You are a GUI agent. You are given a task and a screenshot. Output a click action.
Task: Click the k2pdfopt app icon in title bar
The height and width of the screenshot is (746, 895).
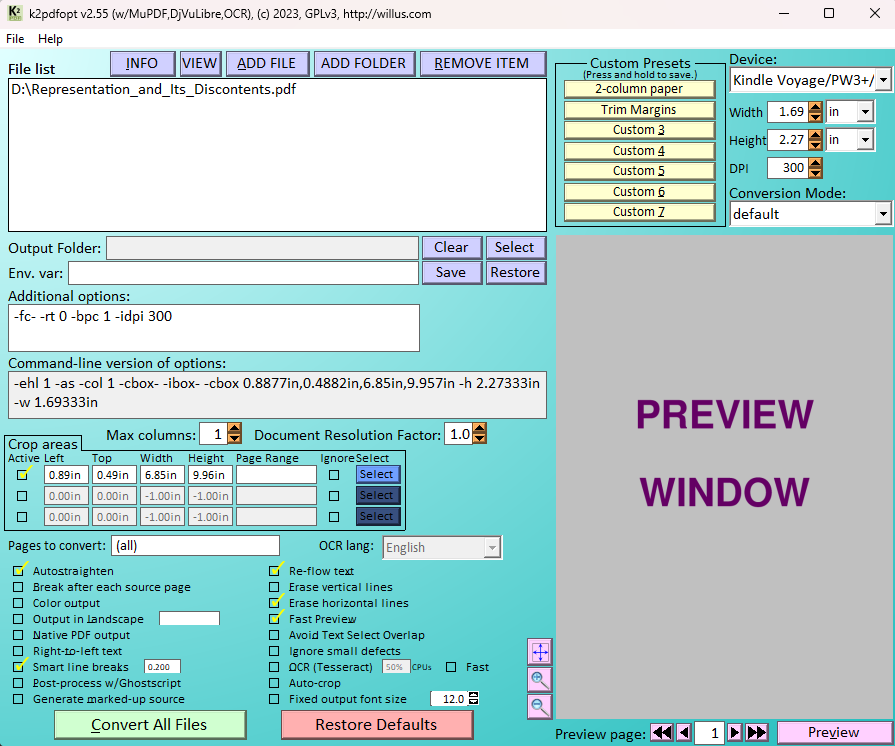14,13
